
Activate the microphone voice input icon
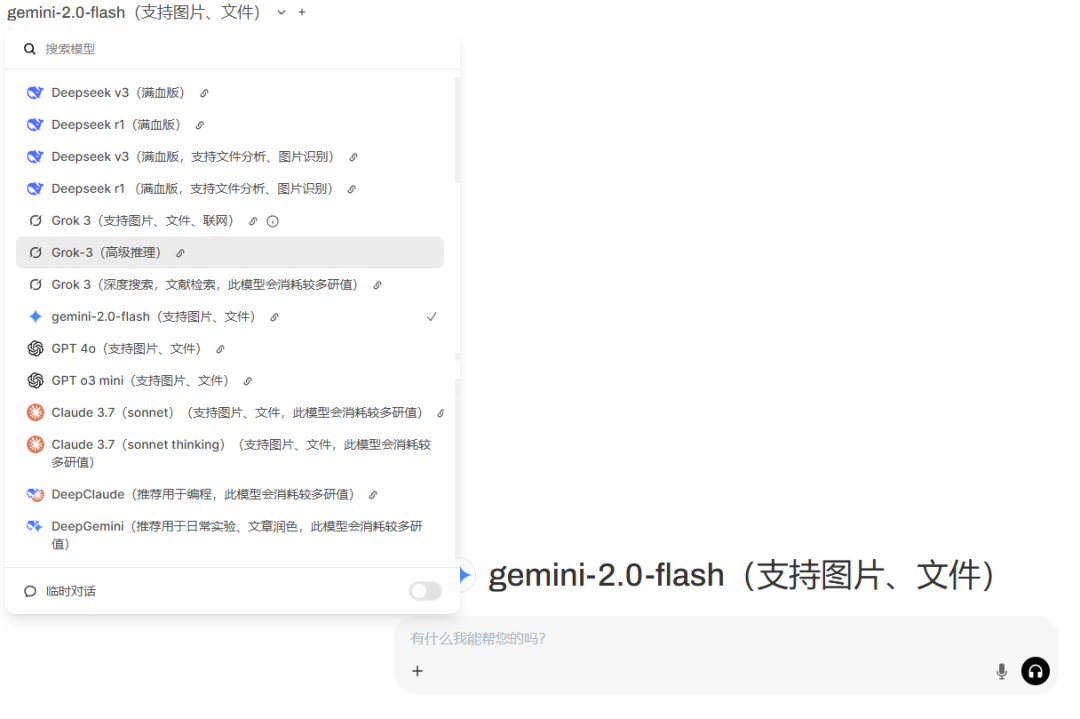(1001, 671)
